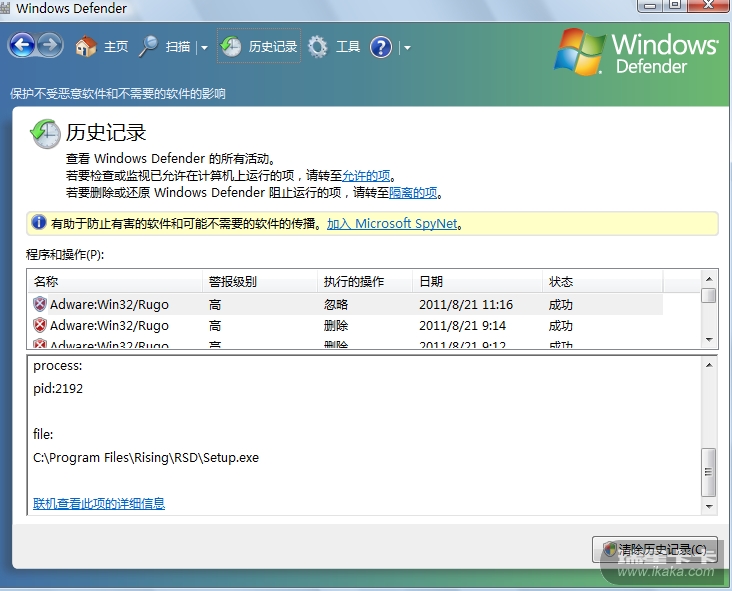Click 加入 Microsoft SpyNet link
This screenshot has width=732, height=591.
click(392, 224)
